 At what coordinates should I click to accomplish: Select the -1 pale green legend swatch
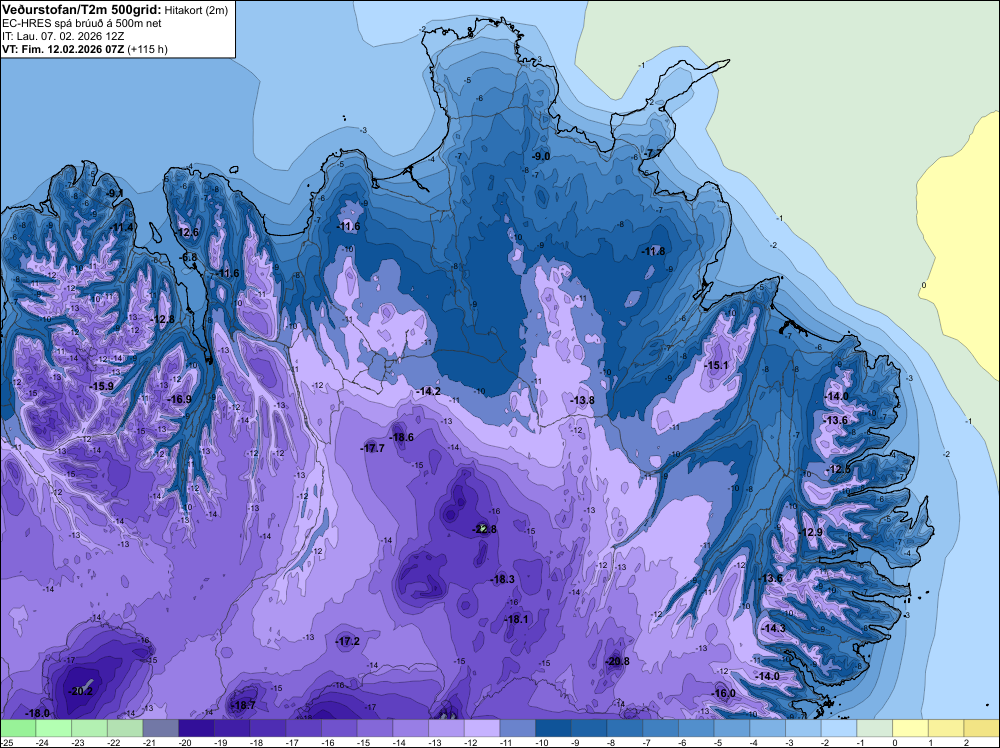(875, 728)
